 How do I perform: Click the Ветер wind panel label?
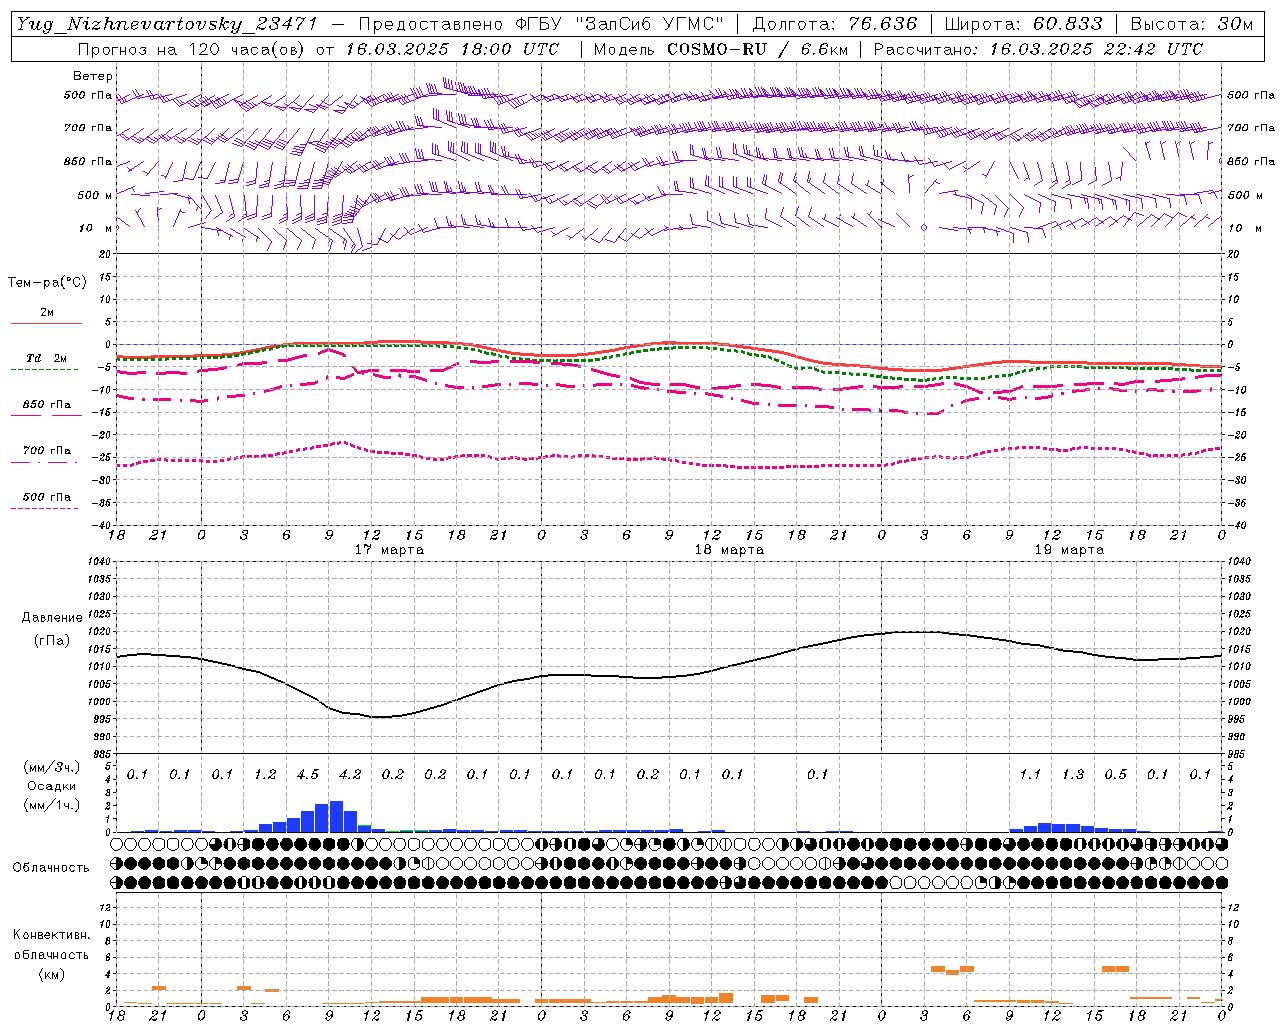pos(93,76)
